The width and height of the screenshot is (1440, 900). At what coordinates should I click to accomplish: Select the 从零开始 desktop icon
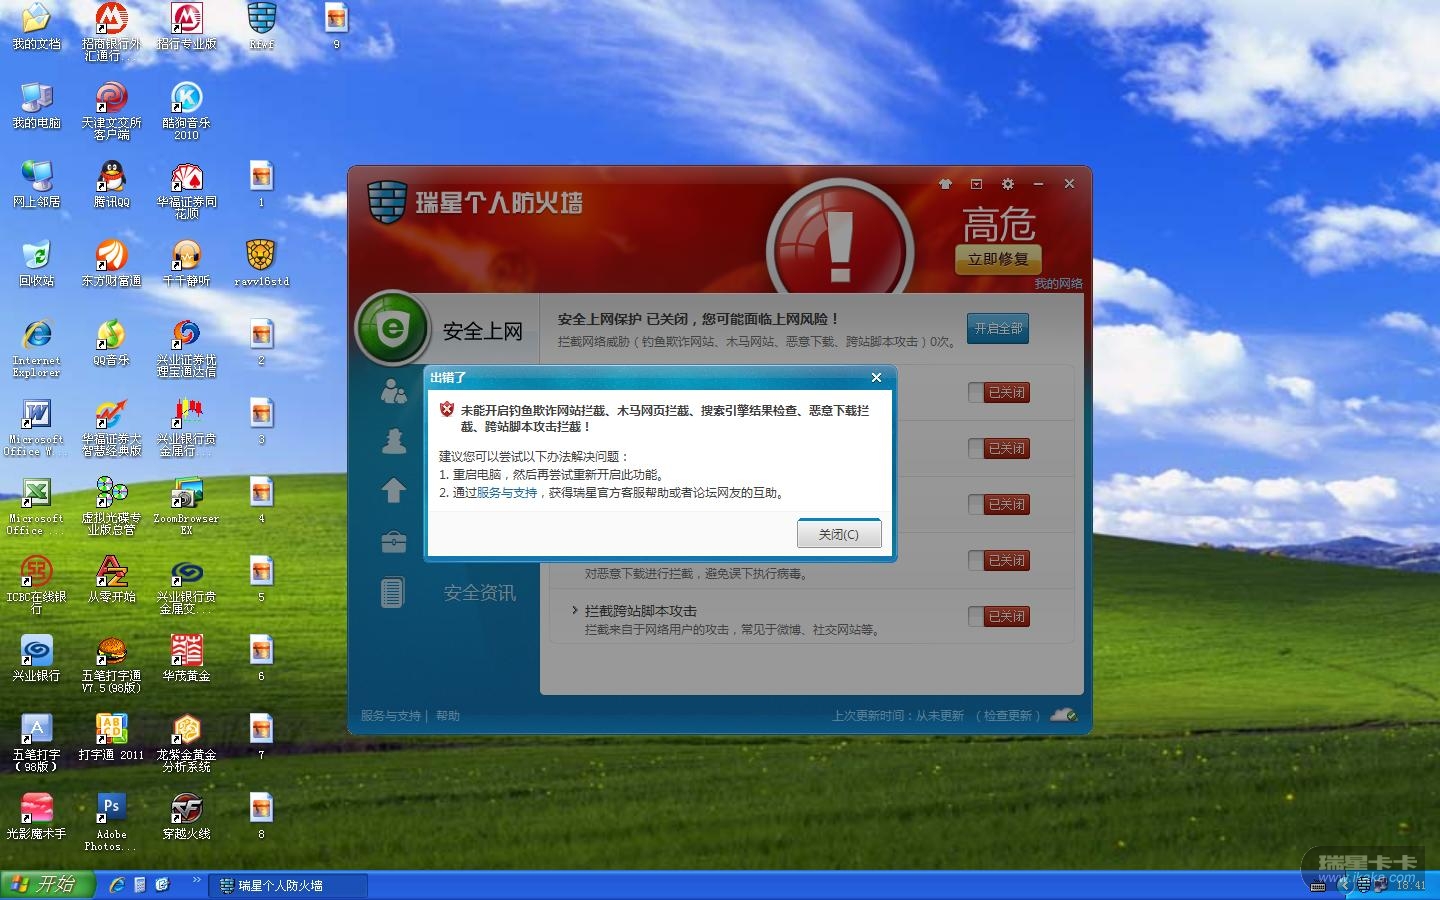click(x=111, y=580)
